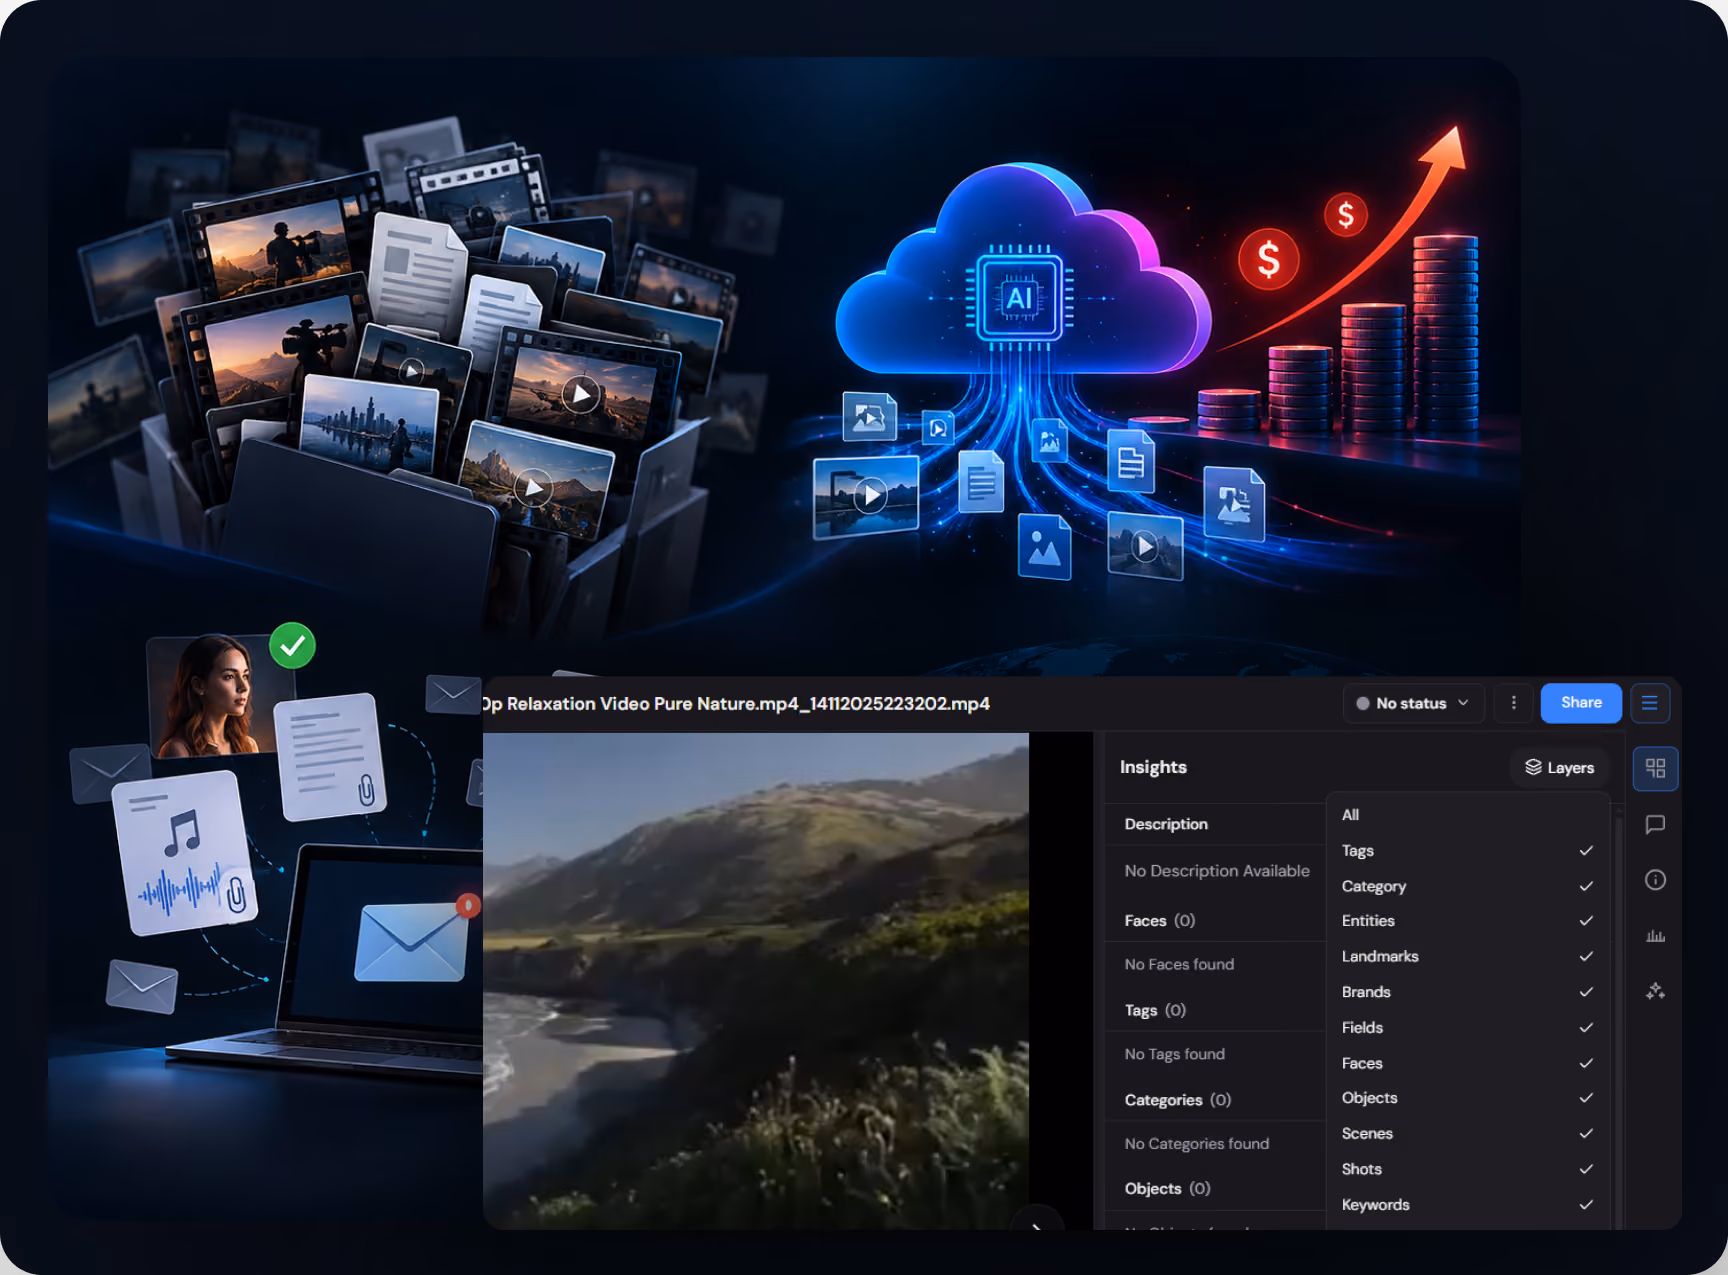Image resolution: width=1728 pixels, height=1275 pixels.
Task: Click the blue Share button
Action: [x=1581, y=703]
